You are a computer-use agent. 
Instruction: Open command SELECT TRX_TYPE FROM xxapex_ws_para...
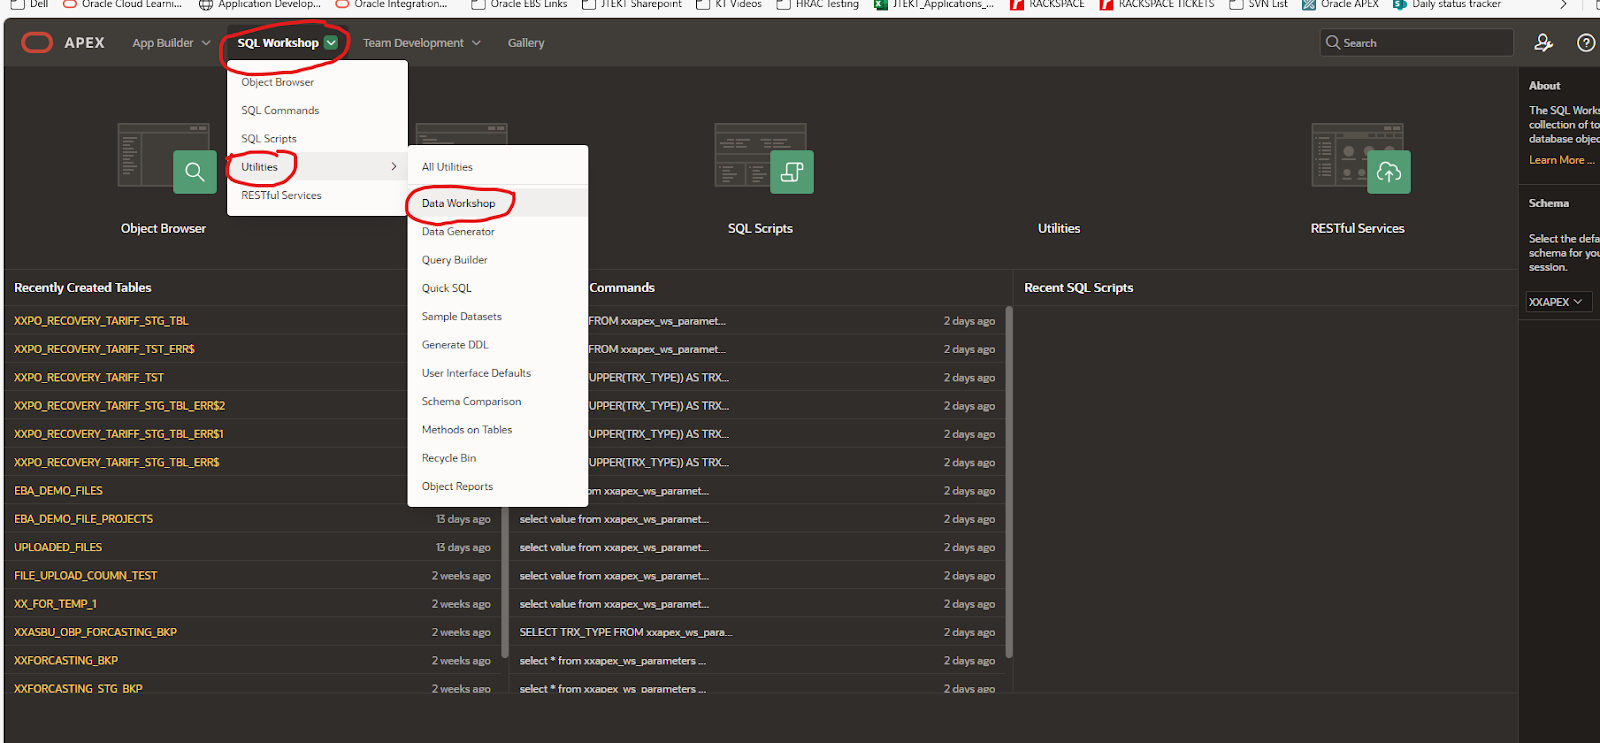[x=626, y=632]
